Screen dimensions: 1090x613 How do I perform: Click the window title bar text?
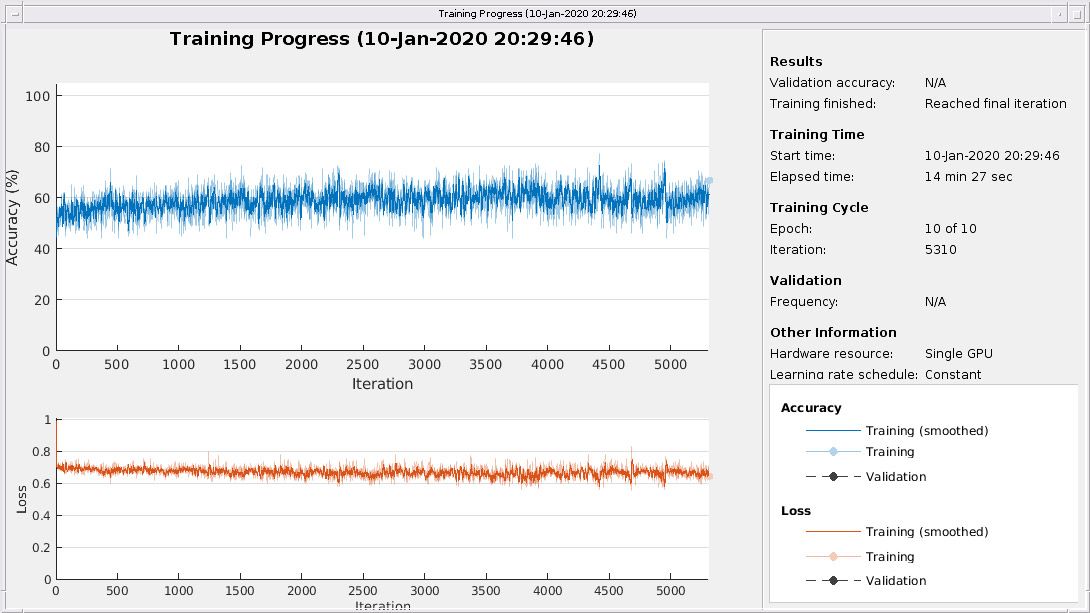(x=537, y=13)
